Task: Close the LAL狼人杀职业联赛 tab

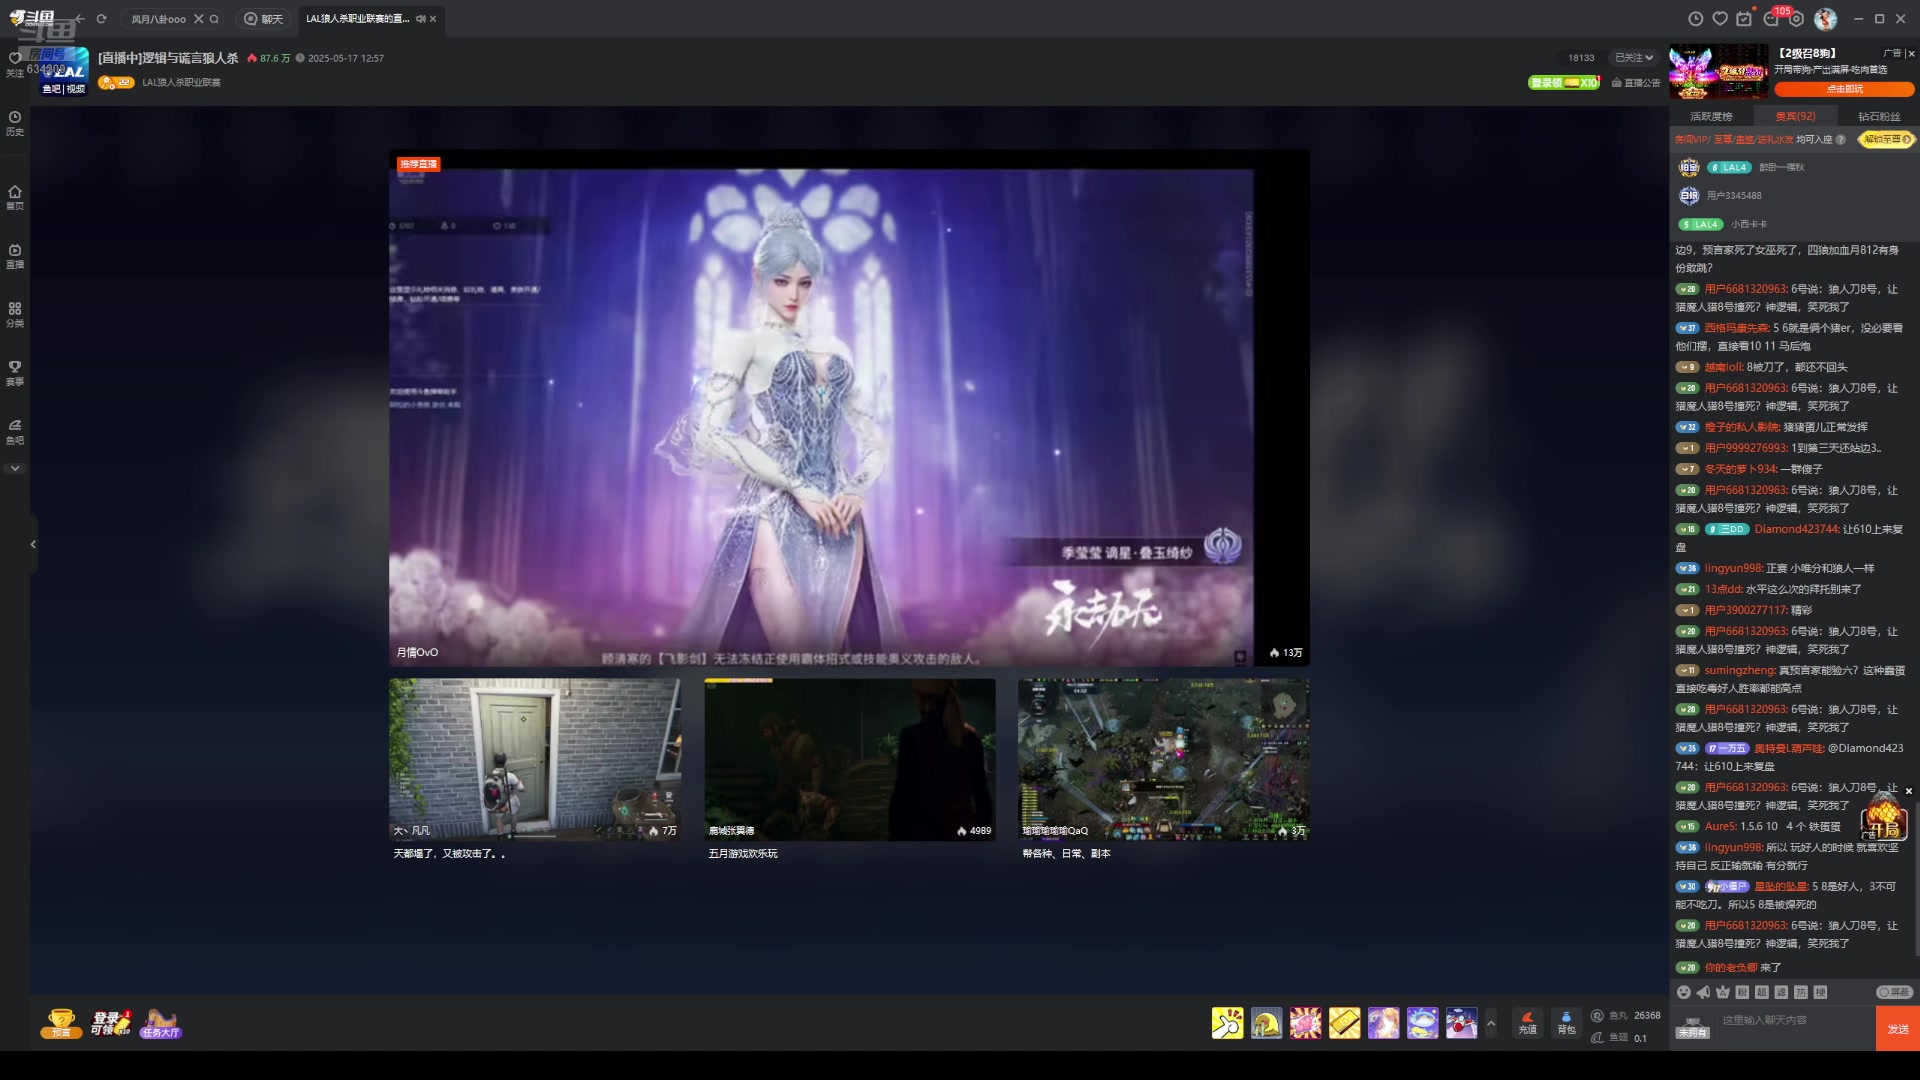Action: (433, 19)
